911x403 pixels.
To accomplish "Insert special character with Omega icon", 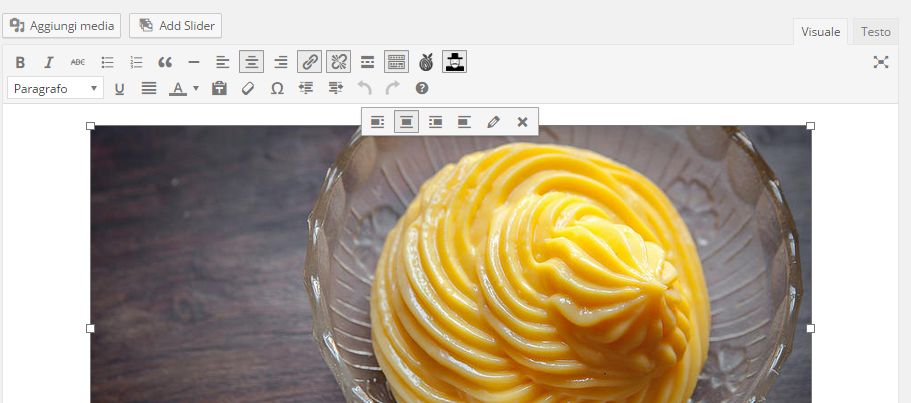I will (277, 88).
